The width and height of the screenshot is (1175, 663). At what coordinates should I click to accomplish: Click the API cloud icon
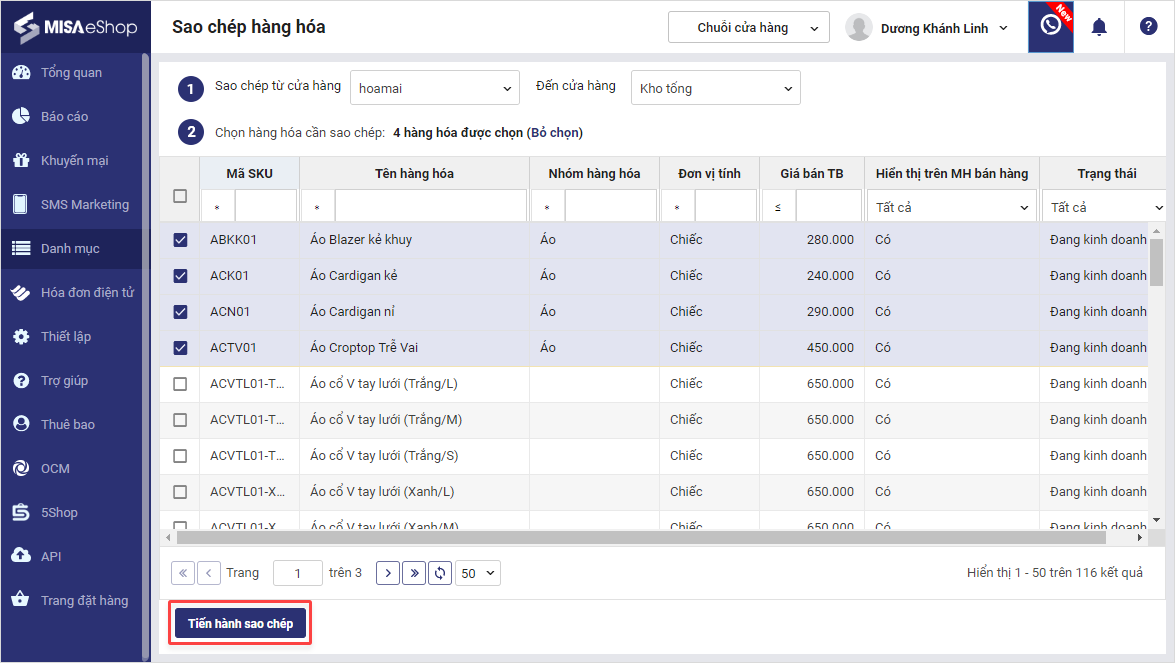click(x=21, y=556)
